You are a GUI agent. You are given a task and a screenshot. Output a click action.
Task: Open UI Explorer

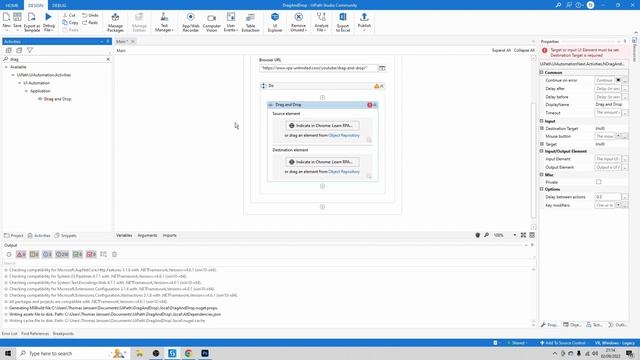(275, 22)
